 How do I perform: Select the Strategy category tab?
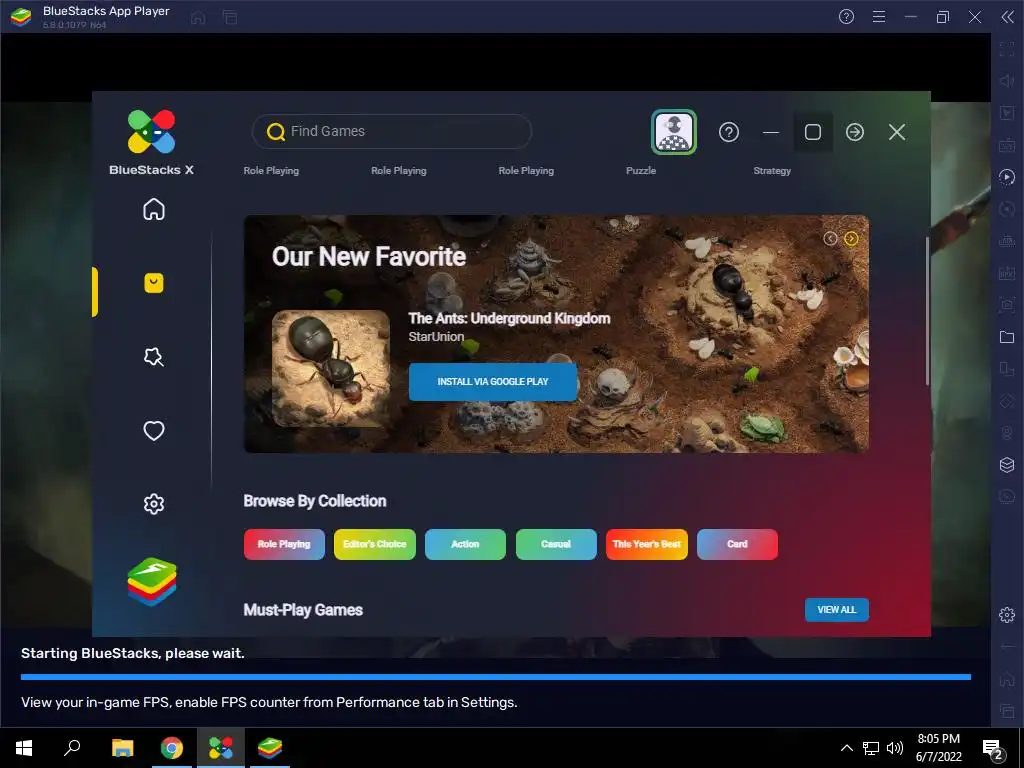pyautogui.click(x=772, y=170)
